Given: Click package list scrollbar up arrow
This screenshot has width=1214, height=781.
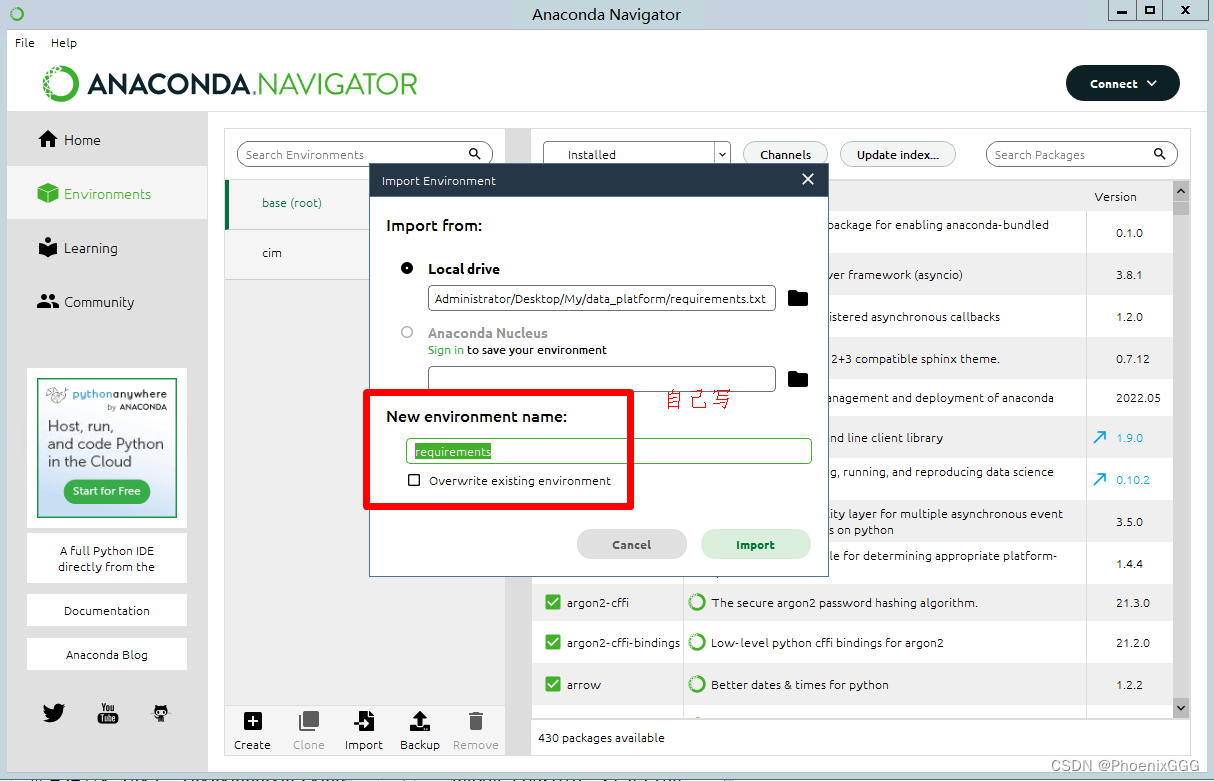Looking at the screenshot, I should 1181,190.
